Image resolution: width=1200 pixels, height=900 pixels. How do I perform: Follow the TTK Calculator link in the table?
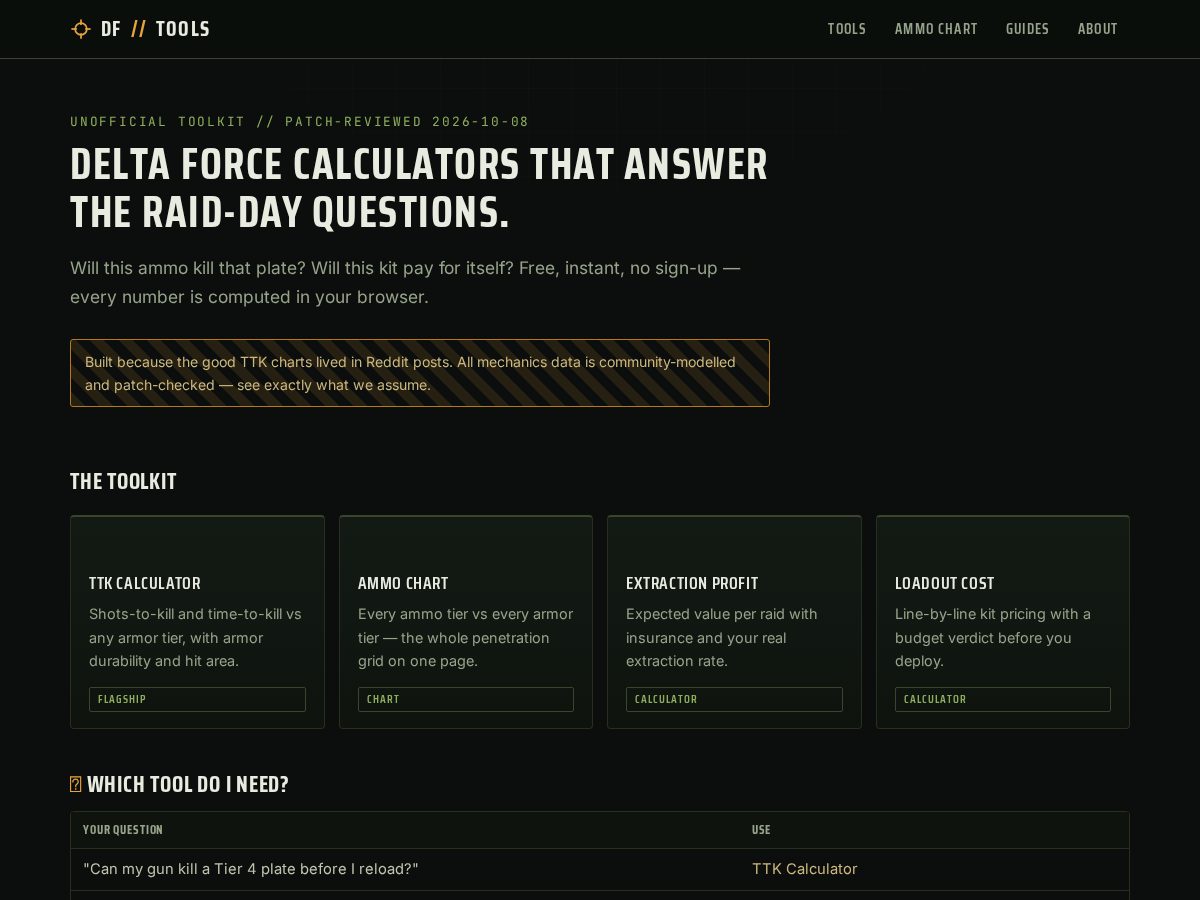coord(804,869)
